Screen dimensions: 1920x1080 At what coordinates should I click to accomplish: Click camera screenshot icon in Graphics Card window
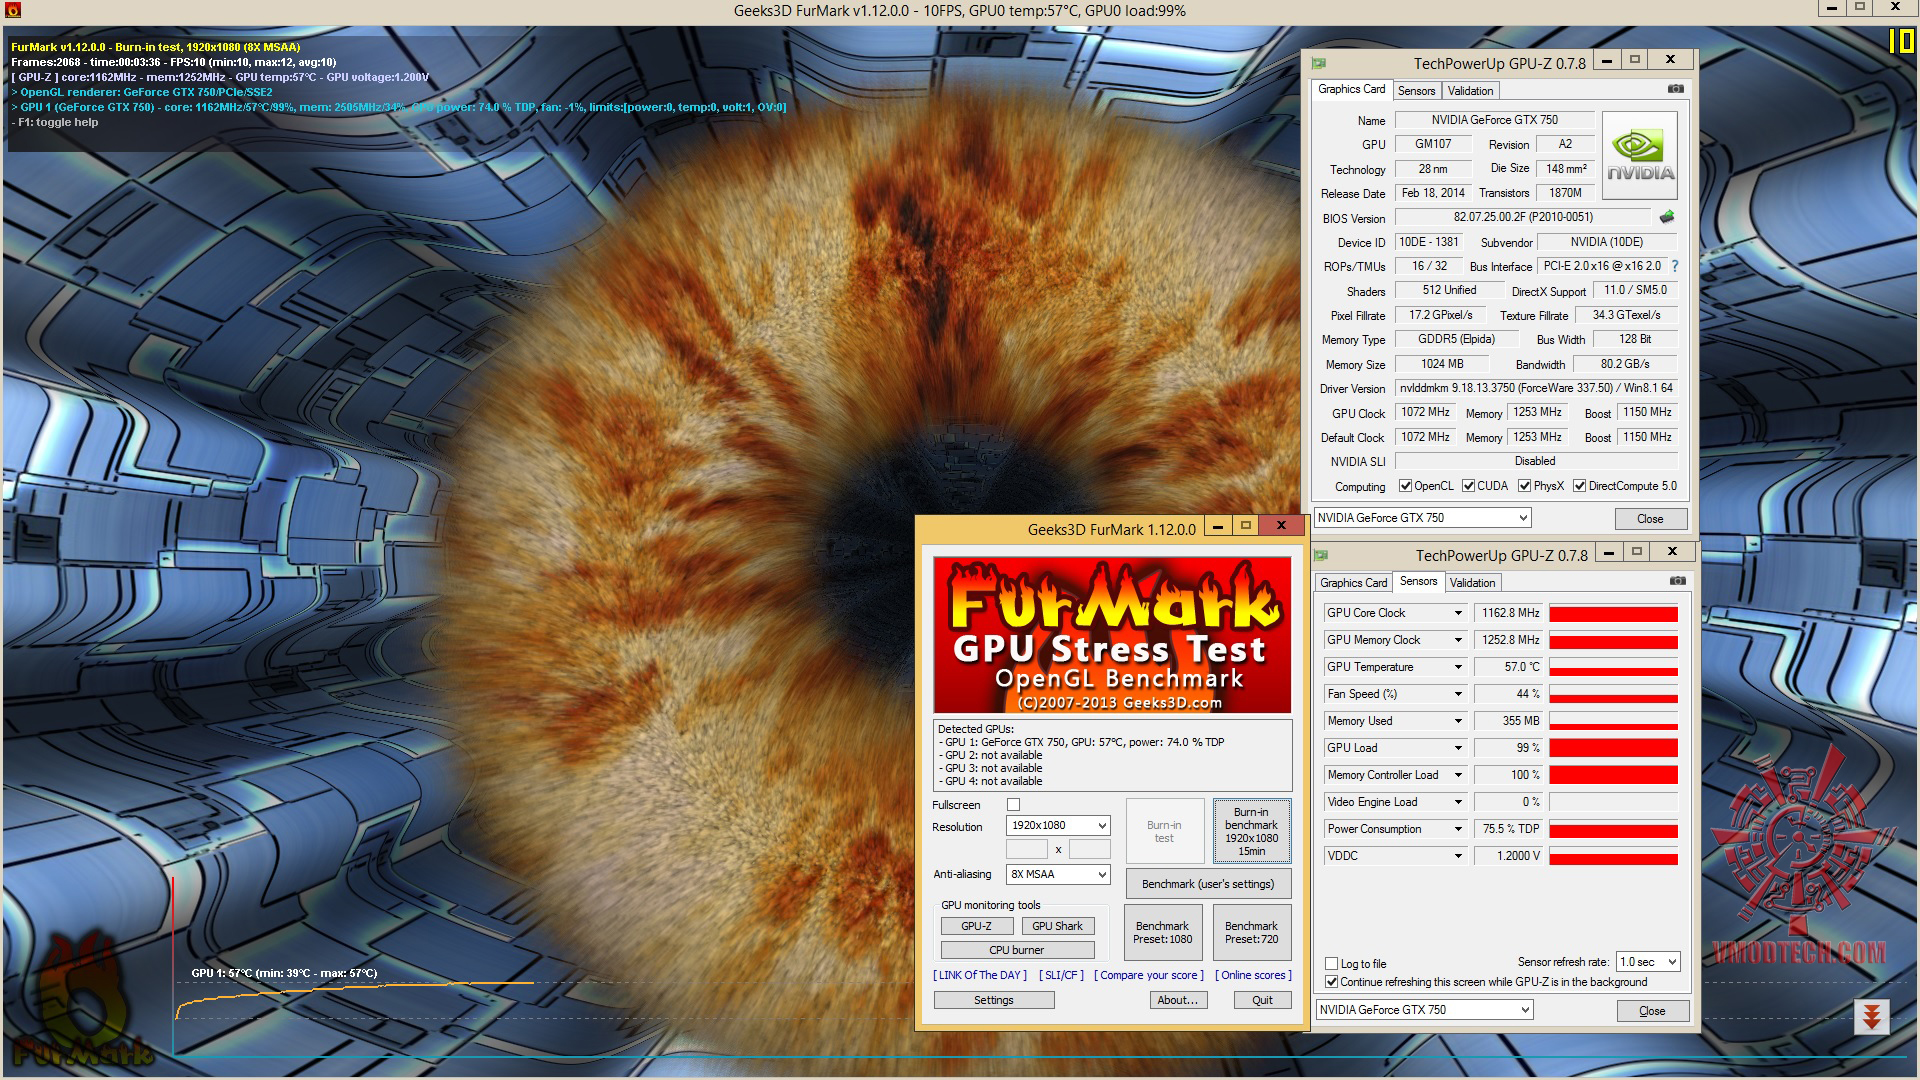[1675, 89]
